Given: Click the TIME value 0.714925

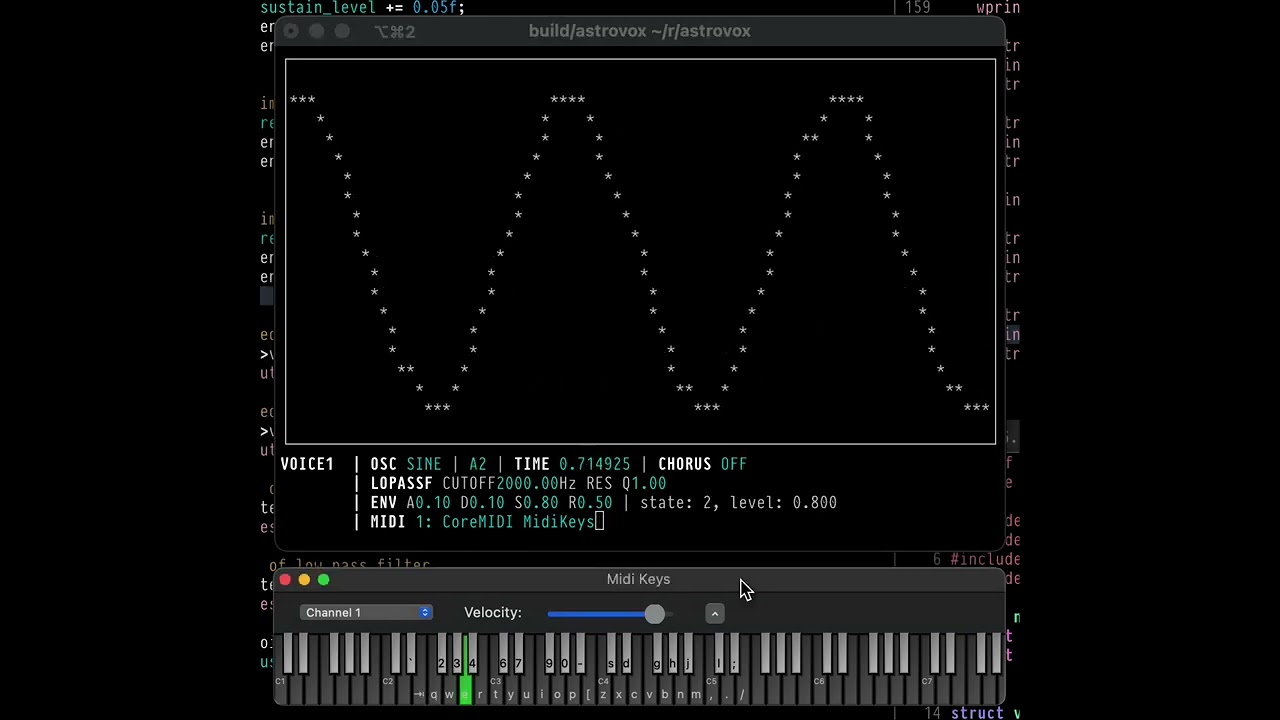Looking at the screenshot, I should point(595,464).
